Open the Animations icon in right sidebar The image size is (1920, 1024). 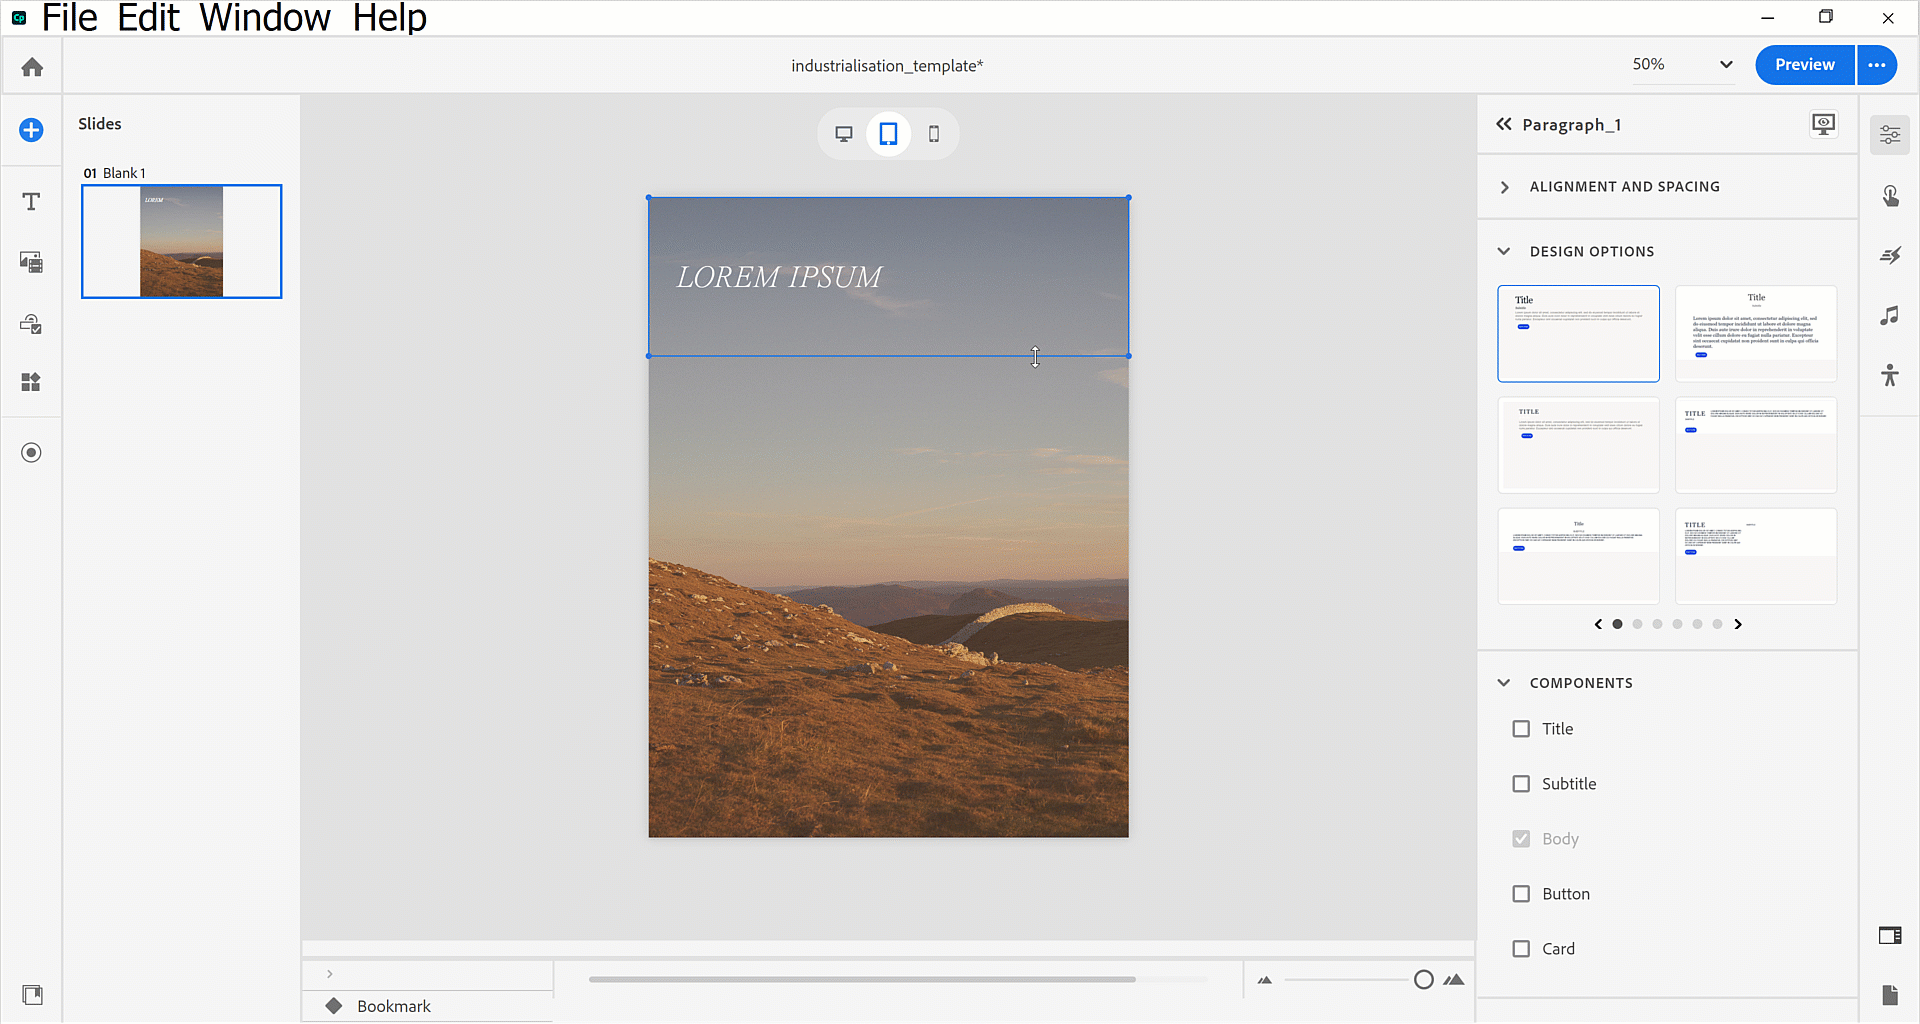(x=1890, y=256)
